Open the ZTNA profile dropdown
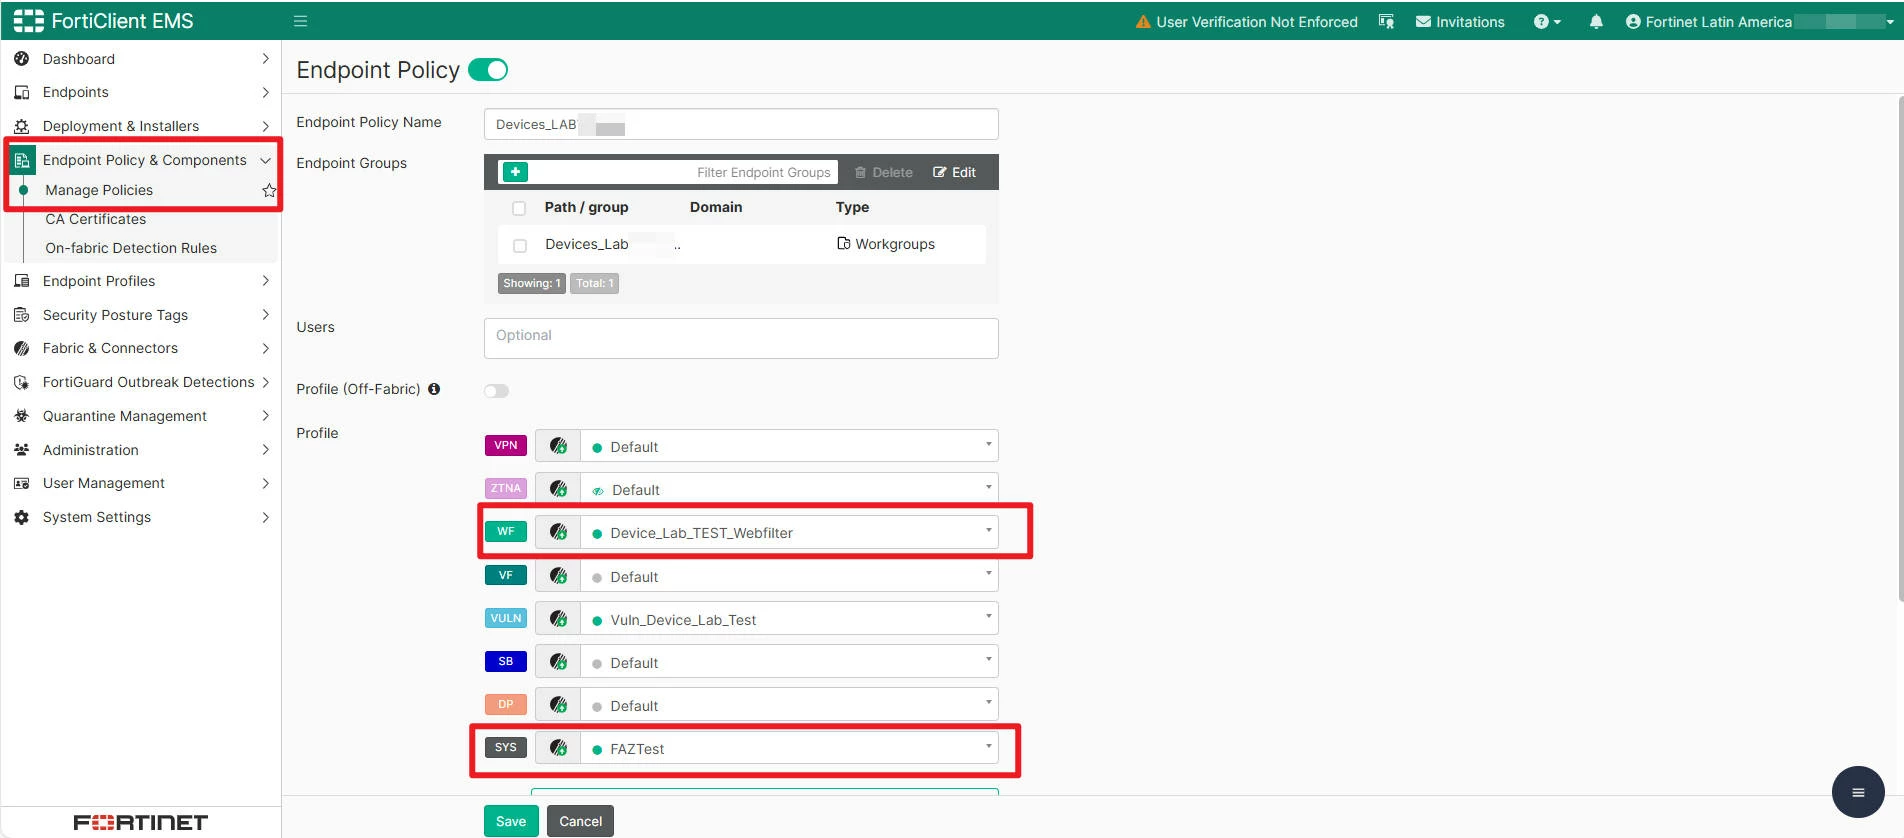Viewport: 1904px width, 838px height. 789,489
